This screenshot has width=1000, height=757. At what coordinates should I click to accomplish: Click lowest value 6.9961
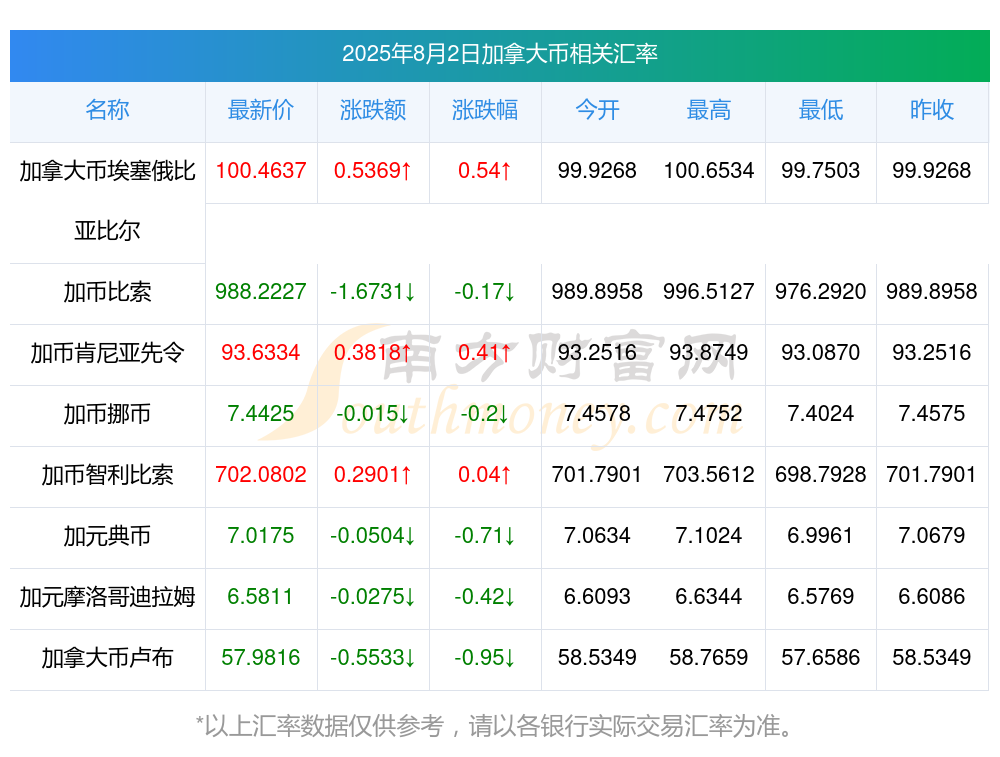coord(821,536)
